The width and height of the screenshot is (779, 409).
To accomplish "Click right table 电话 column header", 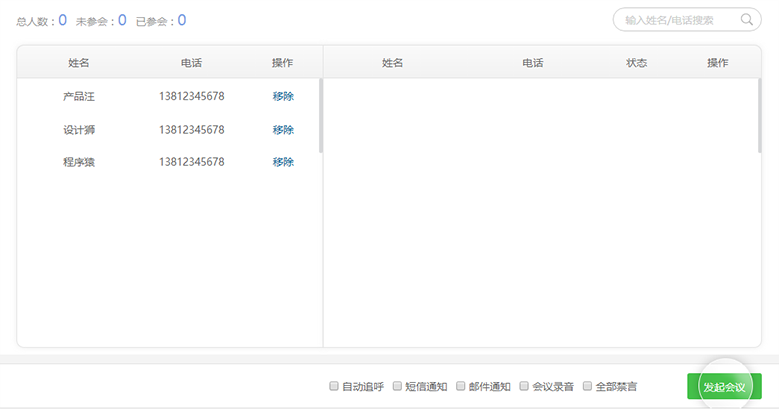I will click(x=533, y=63).
